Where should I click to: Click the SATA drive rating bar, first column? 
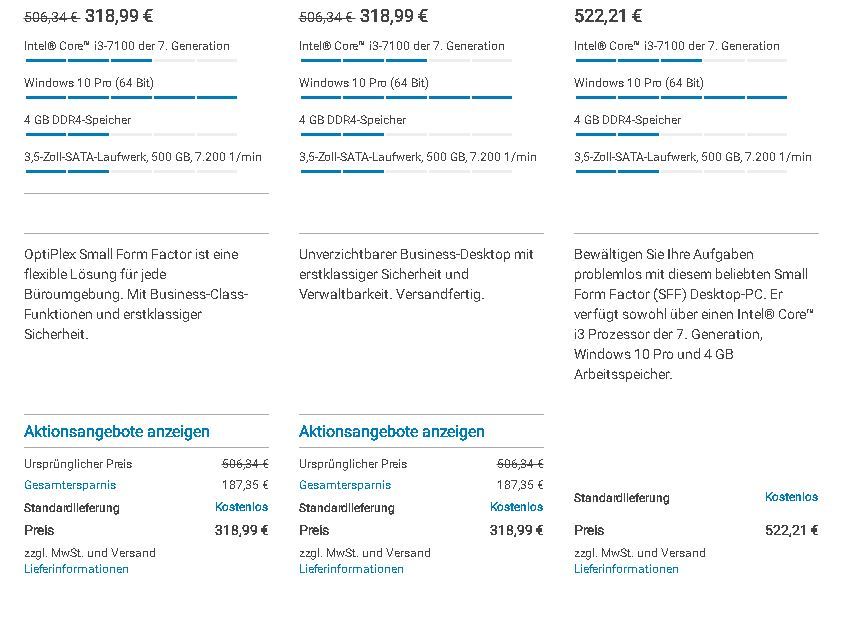[x=131, y=172]
